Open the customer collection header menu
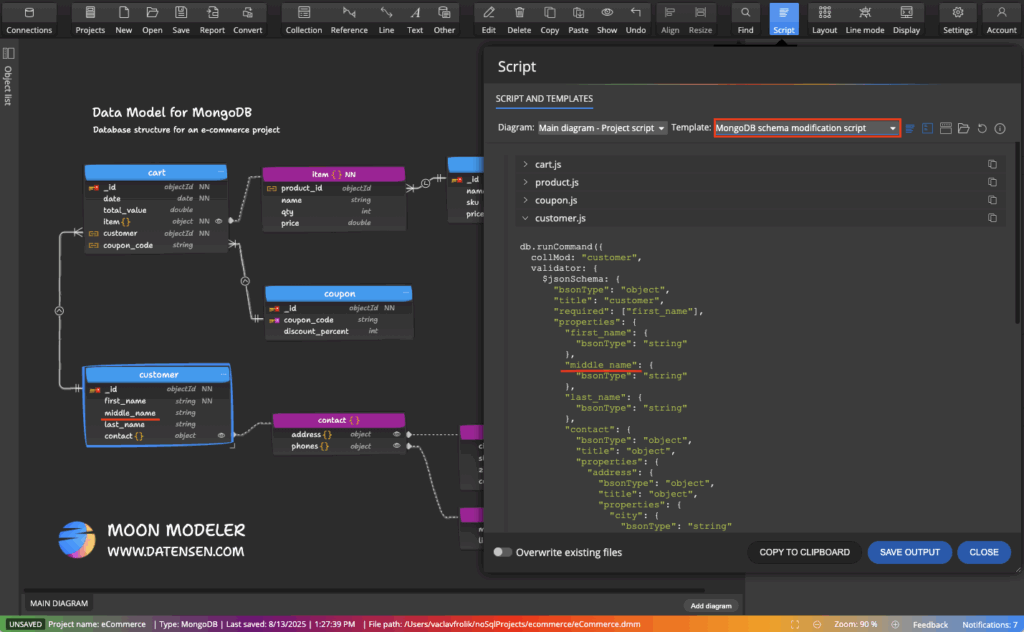 coord(223,375)
